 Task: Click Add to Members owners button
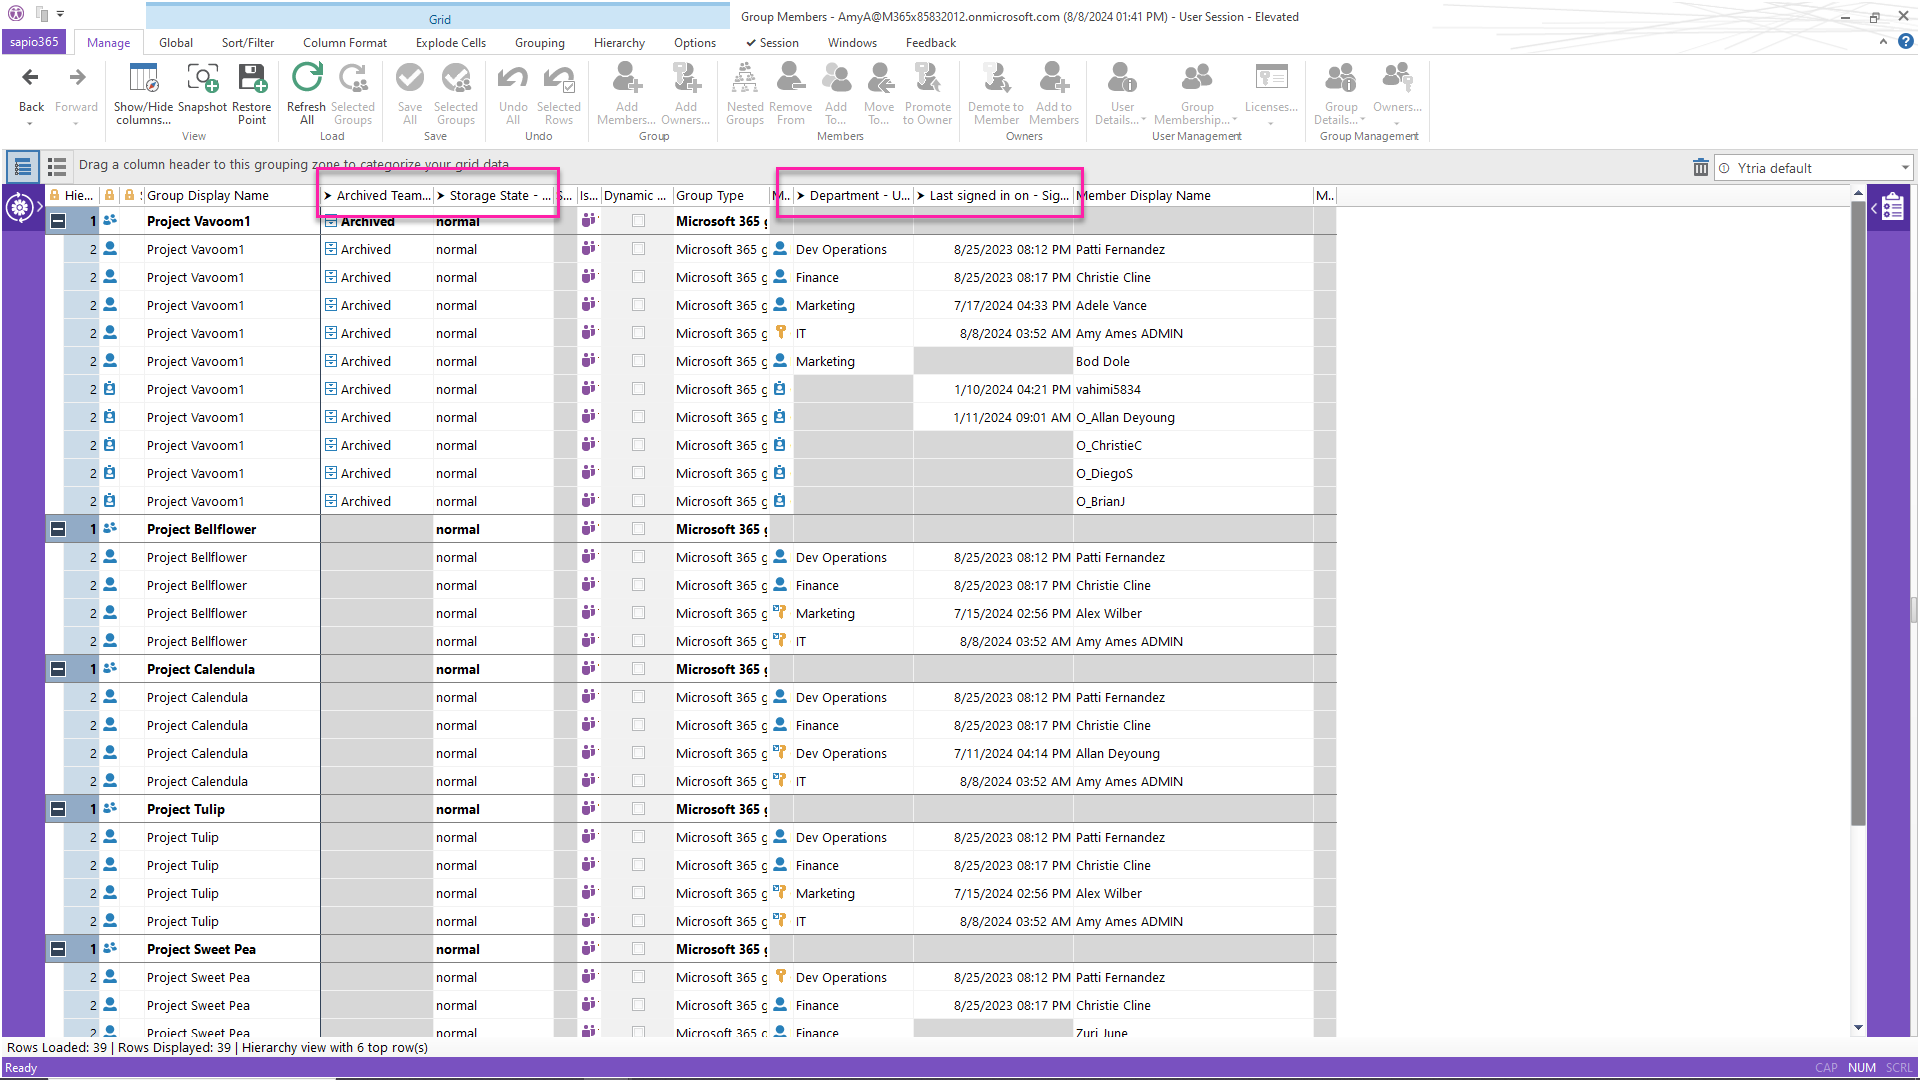[x=1054, y=92]
